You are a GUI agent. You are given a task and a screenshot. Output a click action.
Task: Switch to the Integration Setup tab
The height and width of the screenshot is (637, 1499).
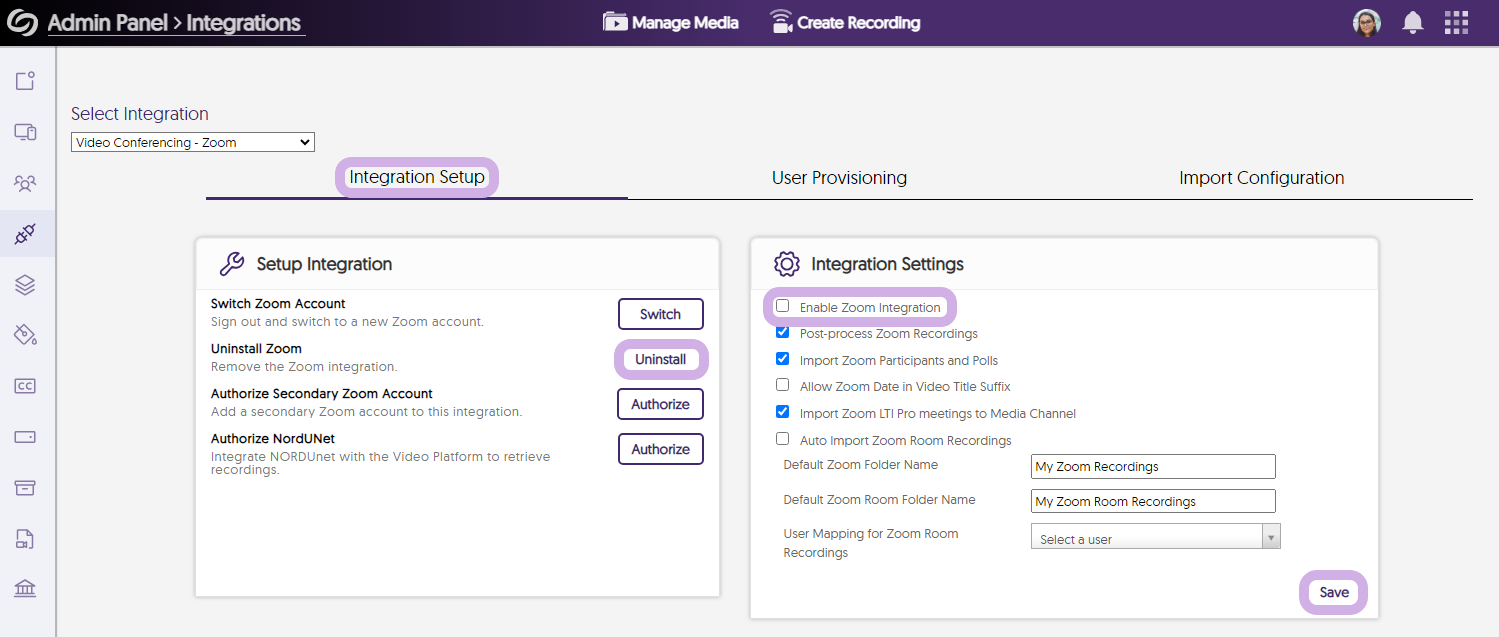click(x=417, y=178)
